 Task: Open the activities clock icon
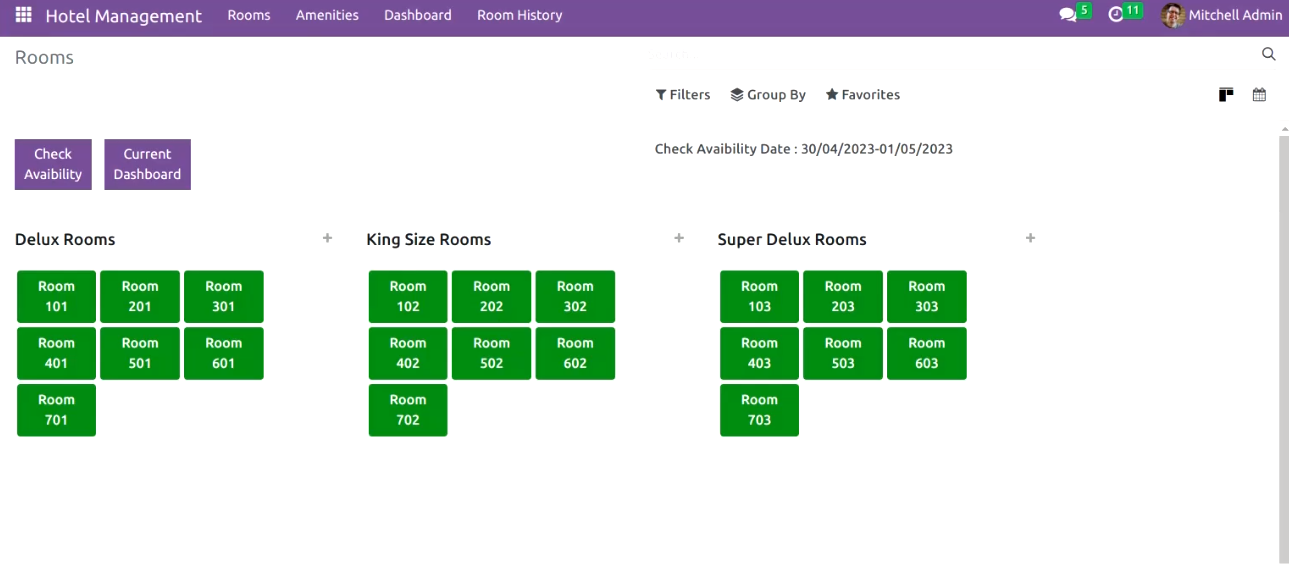pyautogui.click(x=1116, y=15)
